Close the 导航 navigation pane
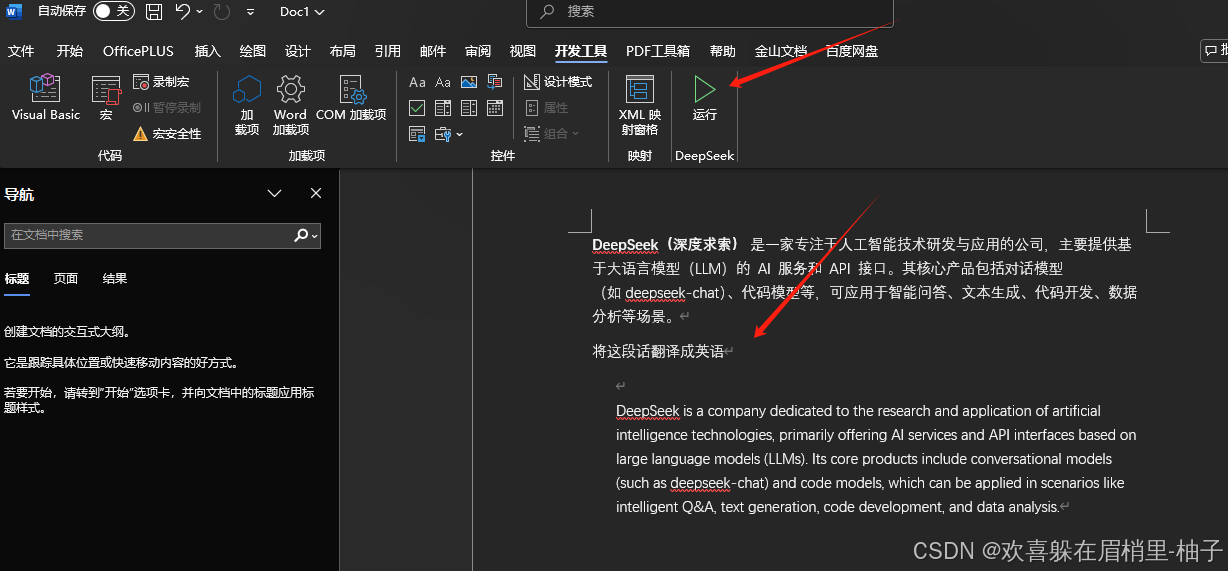Image resolution: width=1228 pixels, height=571 pixels. coord(316,193)
